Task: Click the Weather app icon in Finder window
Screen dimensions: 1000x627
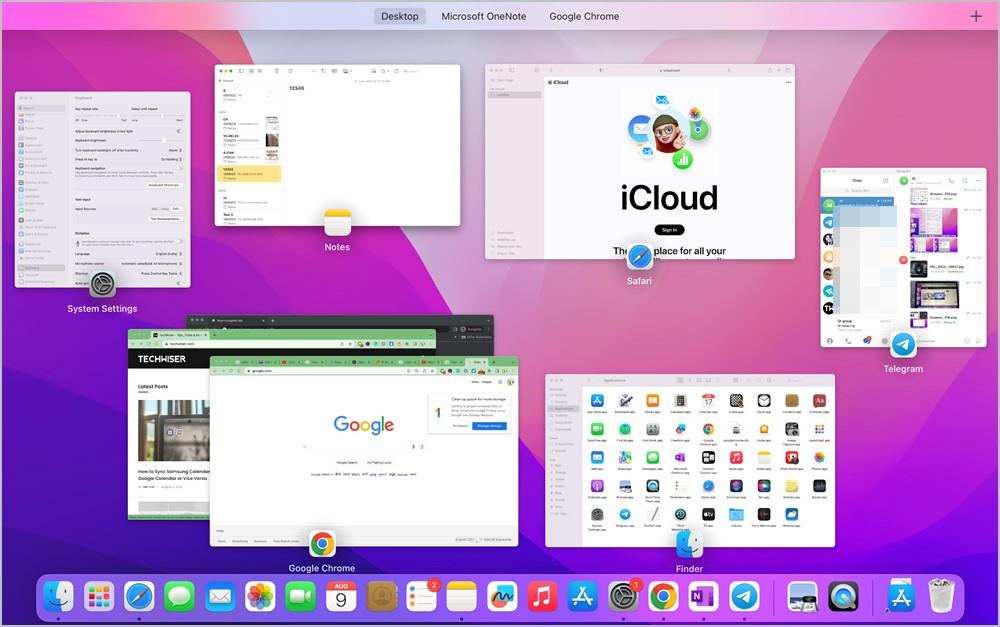Action: click(791, 514)
